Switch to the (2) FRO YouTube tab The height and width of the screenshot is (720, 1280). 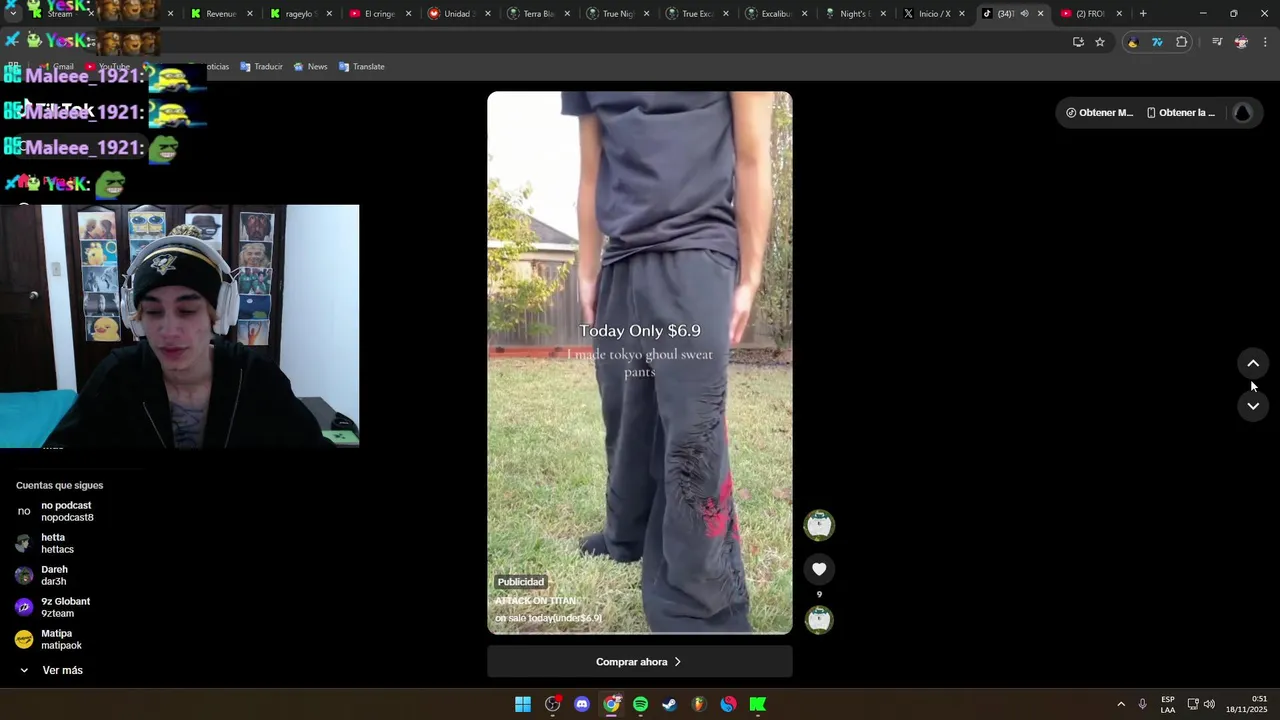pyautogui.click(x=1090, y=14)
